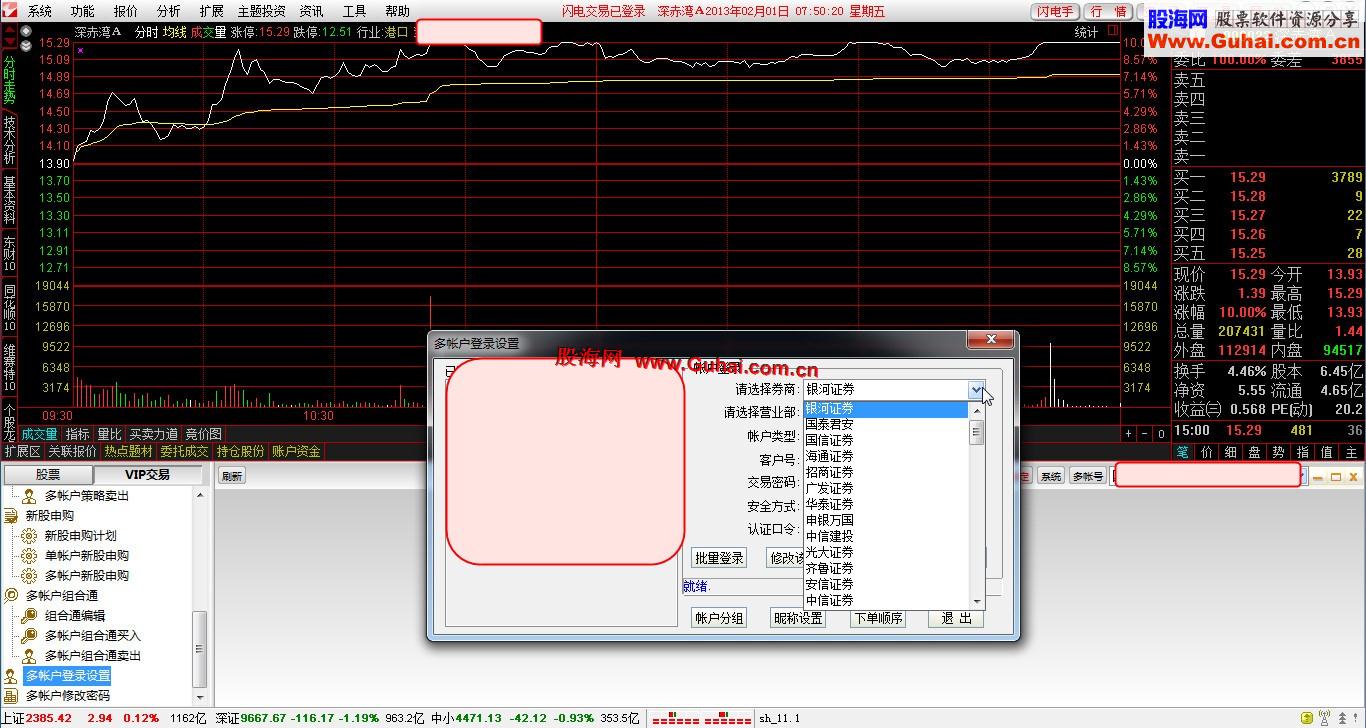Click the key icon beside 多帐户组合通买入
Viewport: 1366px width, 728px height.
pos(29,636)
